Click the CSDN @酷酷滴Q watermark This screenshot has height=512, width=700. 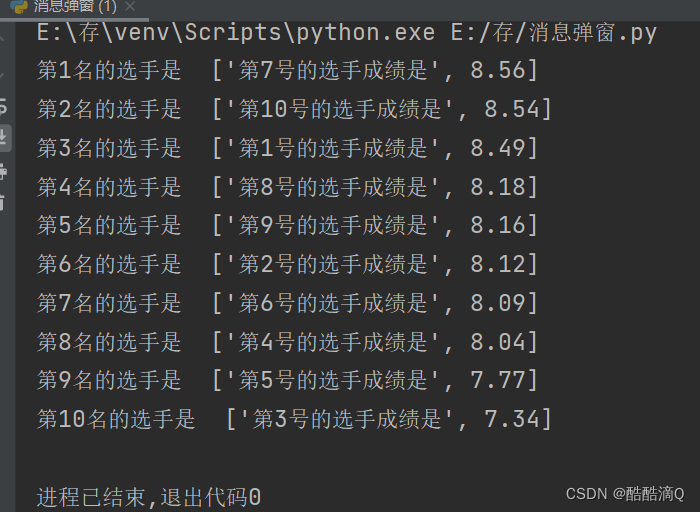coord(625,494)
